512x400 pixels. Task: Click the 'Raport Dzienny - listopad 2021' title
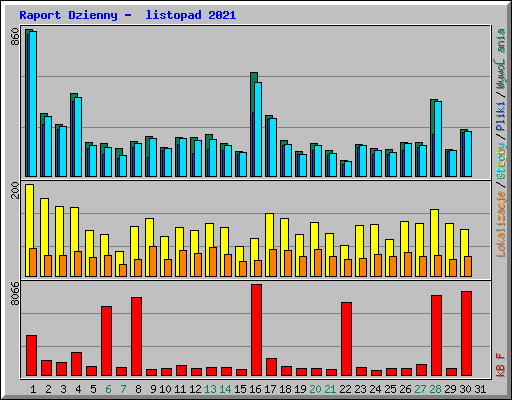coord(128,15)
